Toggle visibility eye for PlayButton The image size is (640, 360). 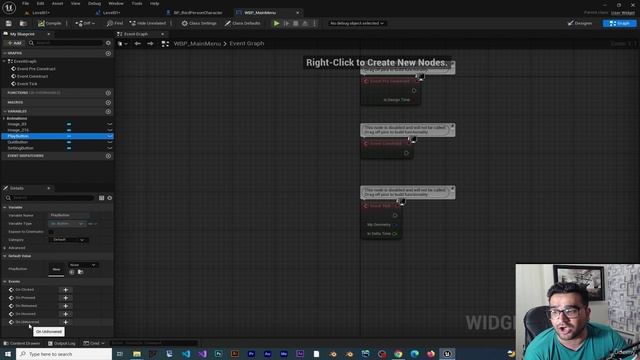(x=110, y=136)
